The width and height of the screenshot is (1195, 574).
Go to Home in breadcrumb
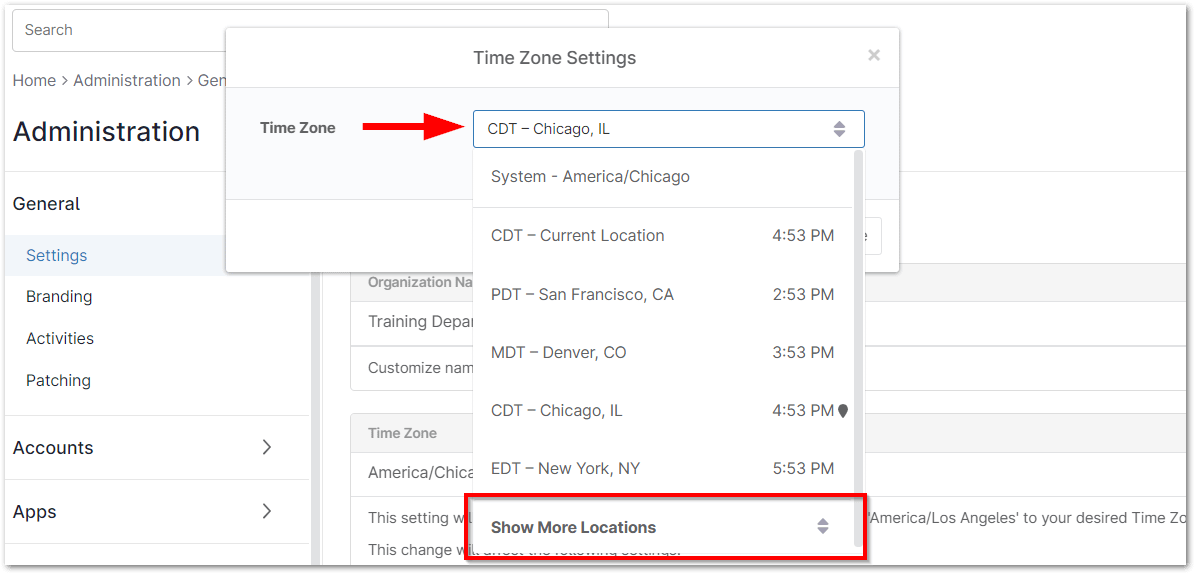[34, 81]
